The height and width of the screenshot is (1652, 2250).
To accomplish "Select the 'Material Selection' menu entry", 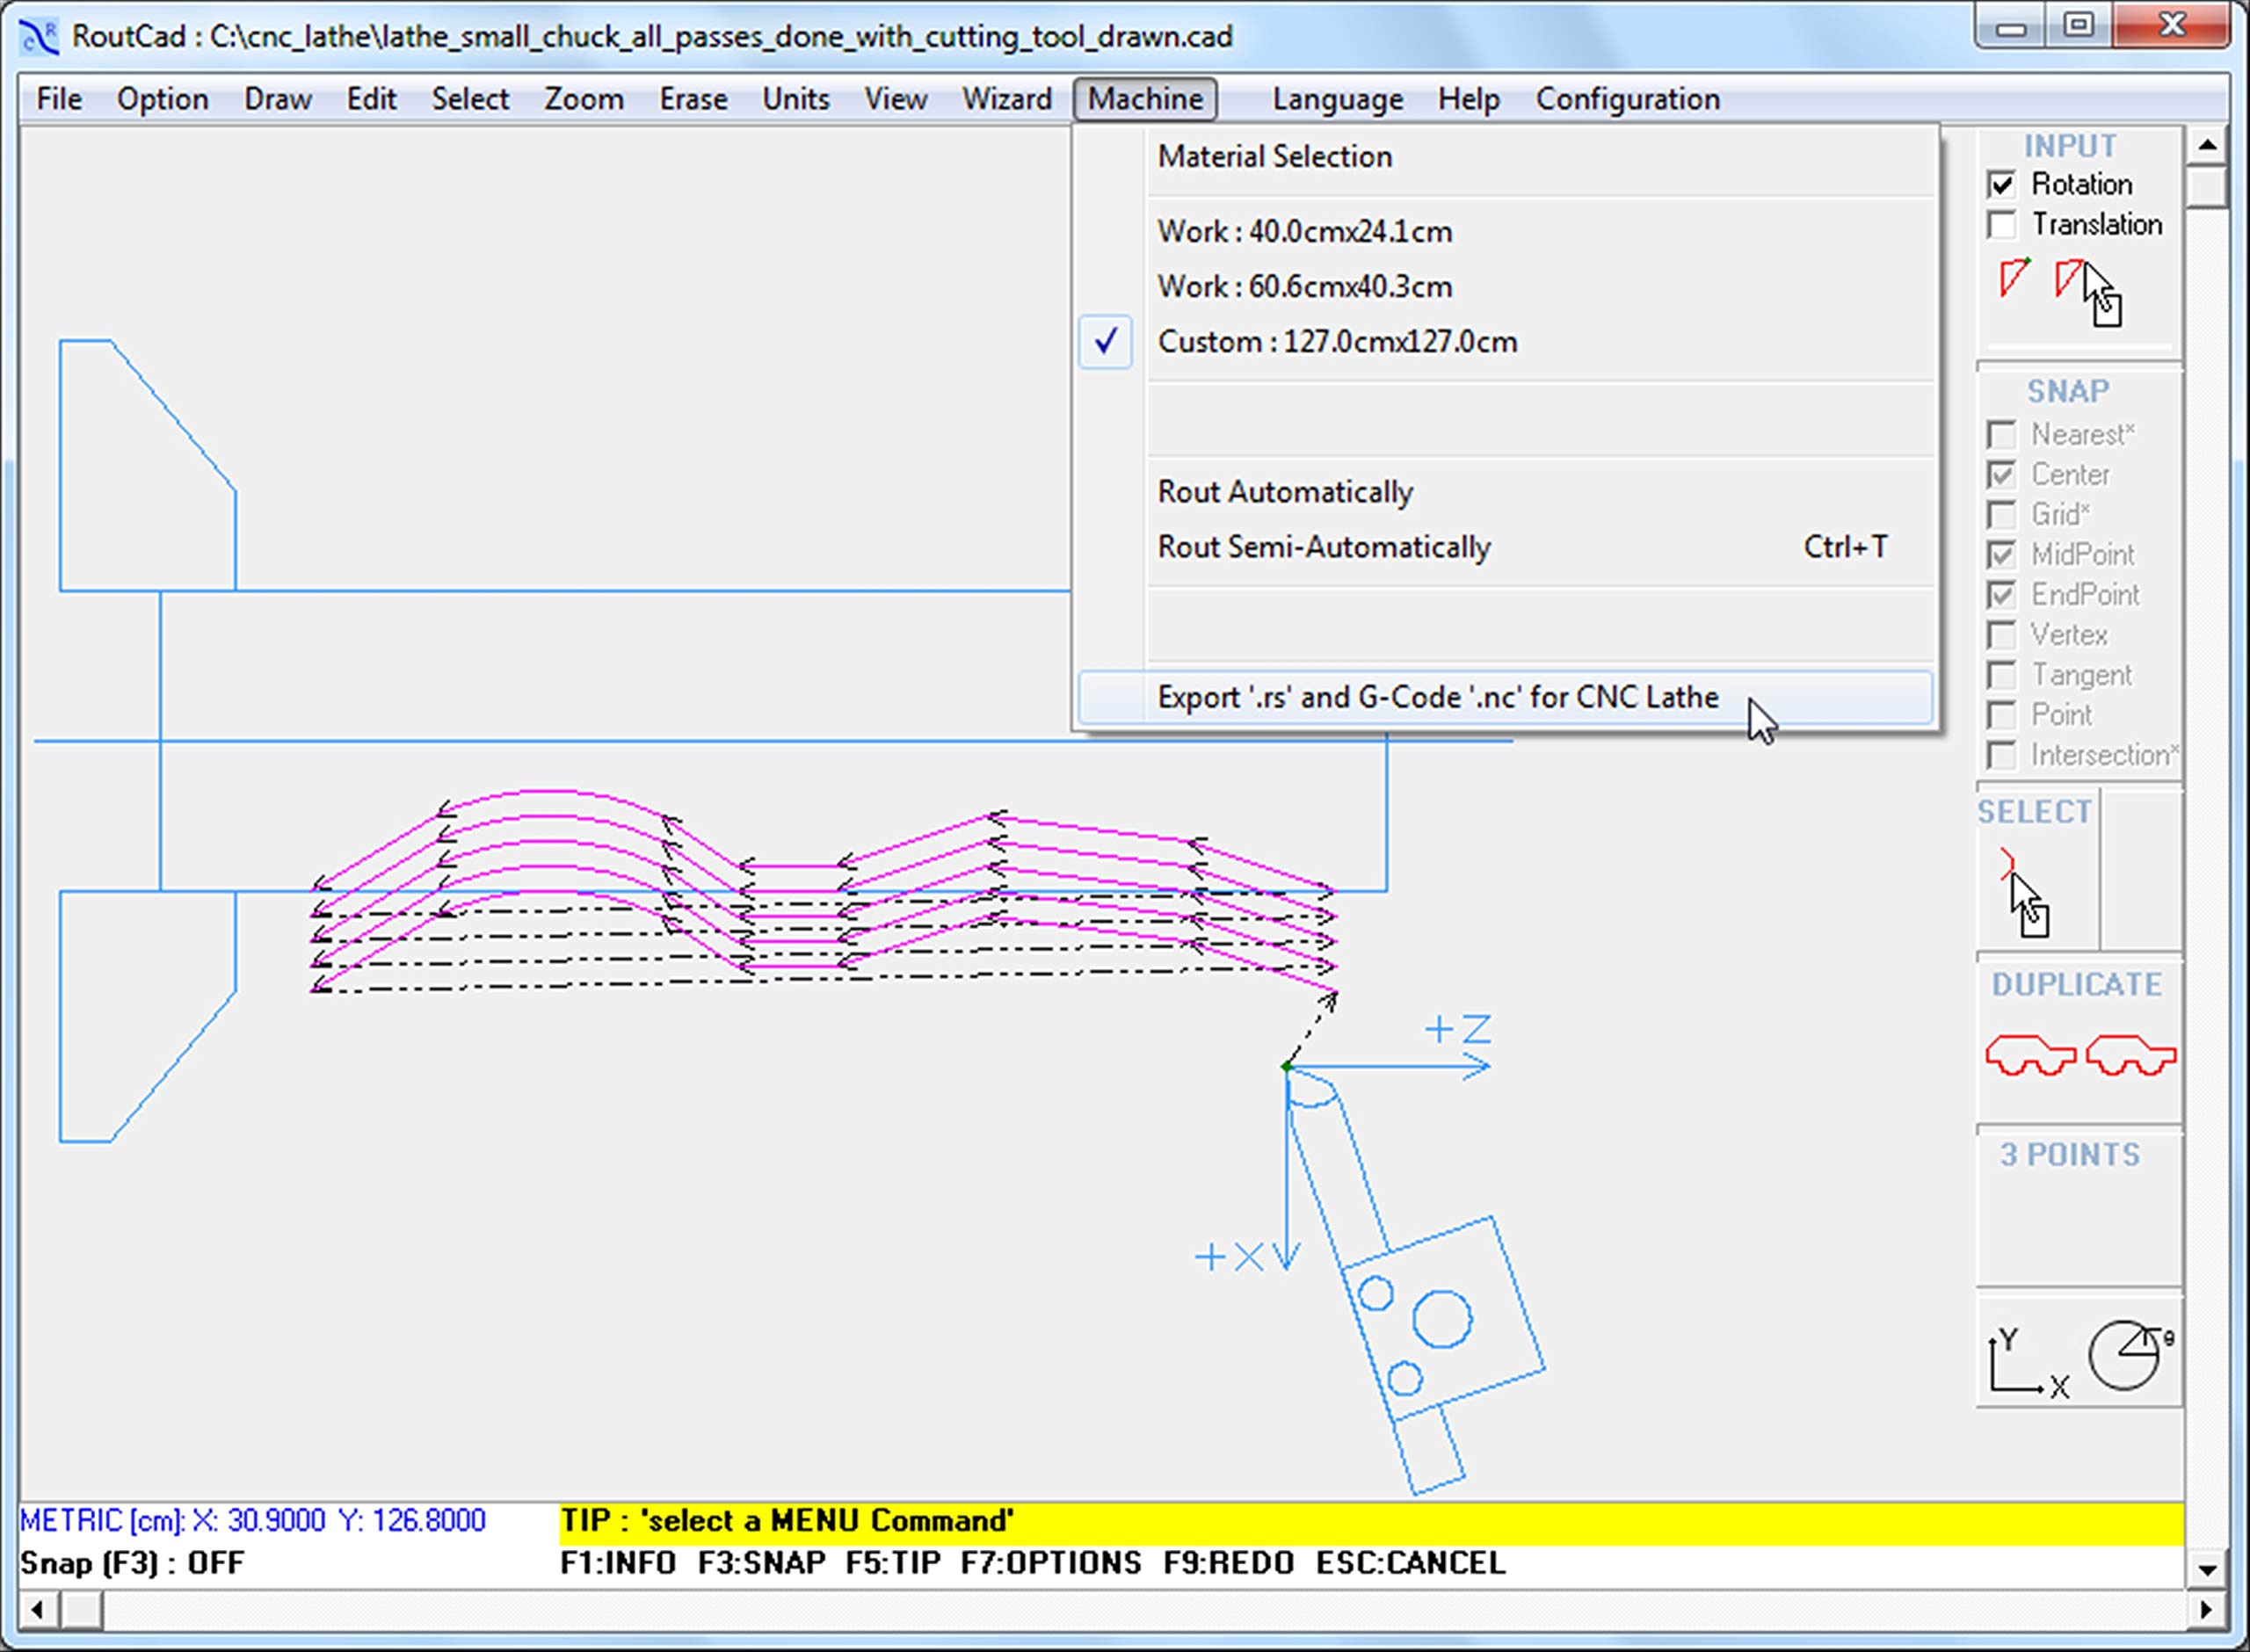I will pos(1274,156).
